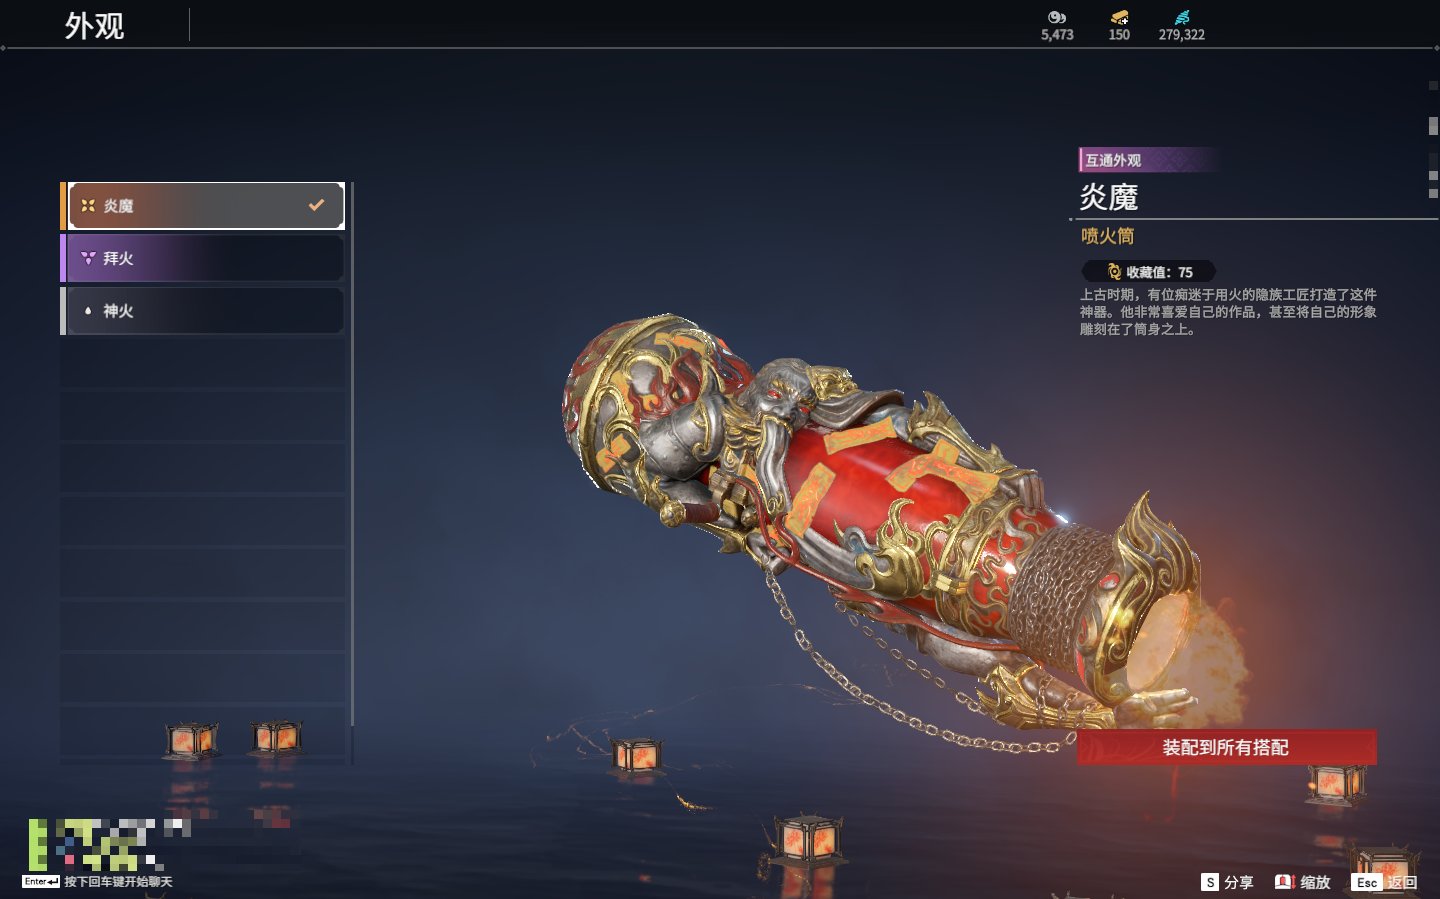Click the teal currency icon above 279,322
This screenshot has width=1440, height=899.
1182,17
